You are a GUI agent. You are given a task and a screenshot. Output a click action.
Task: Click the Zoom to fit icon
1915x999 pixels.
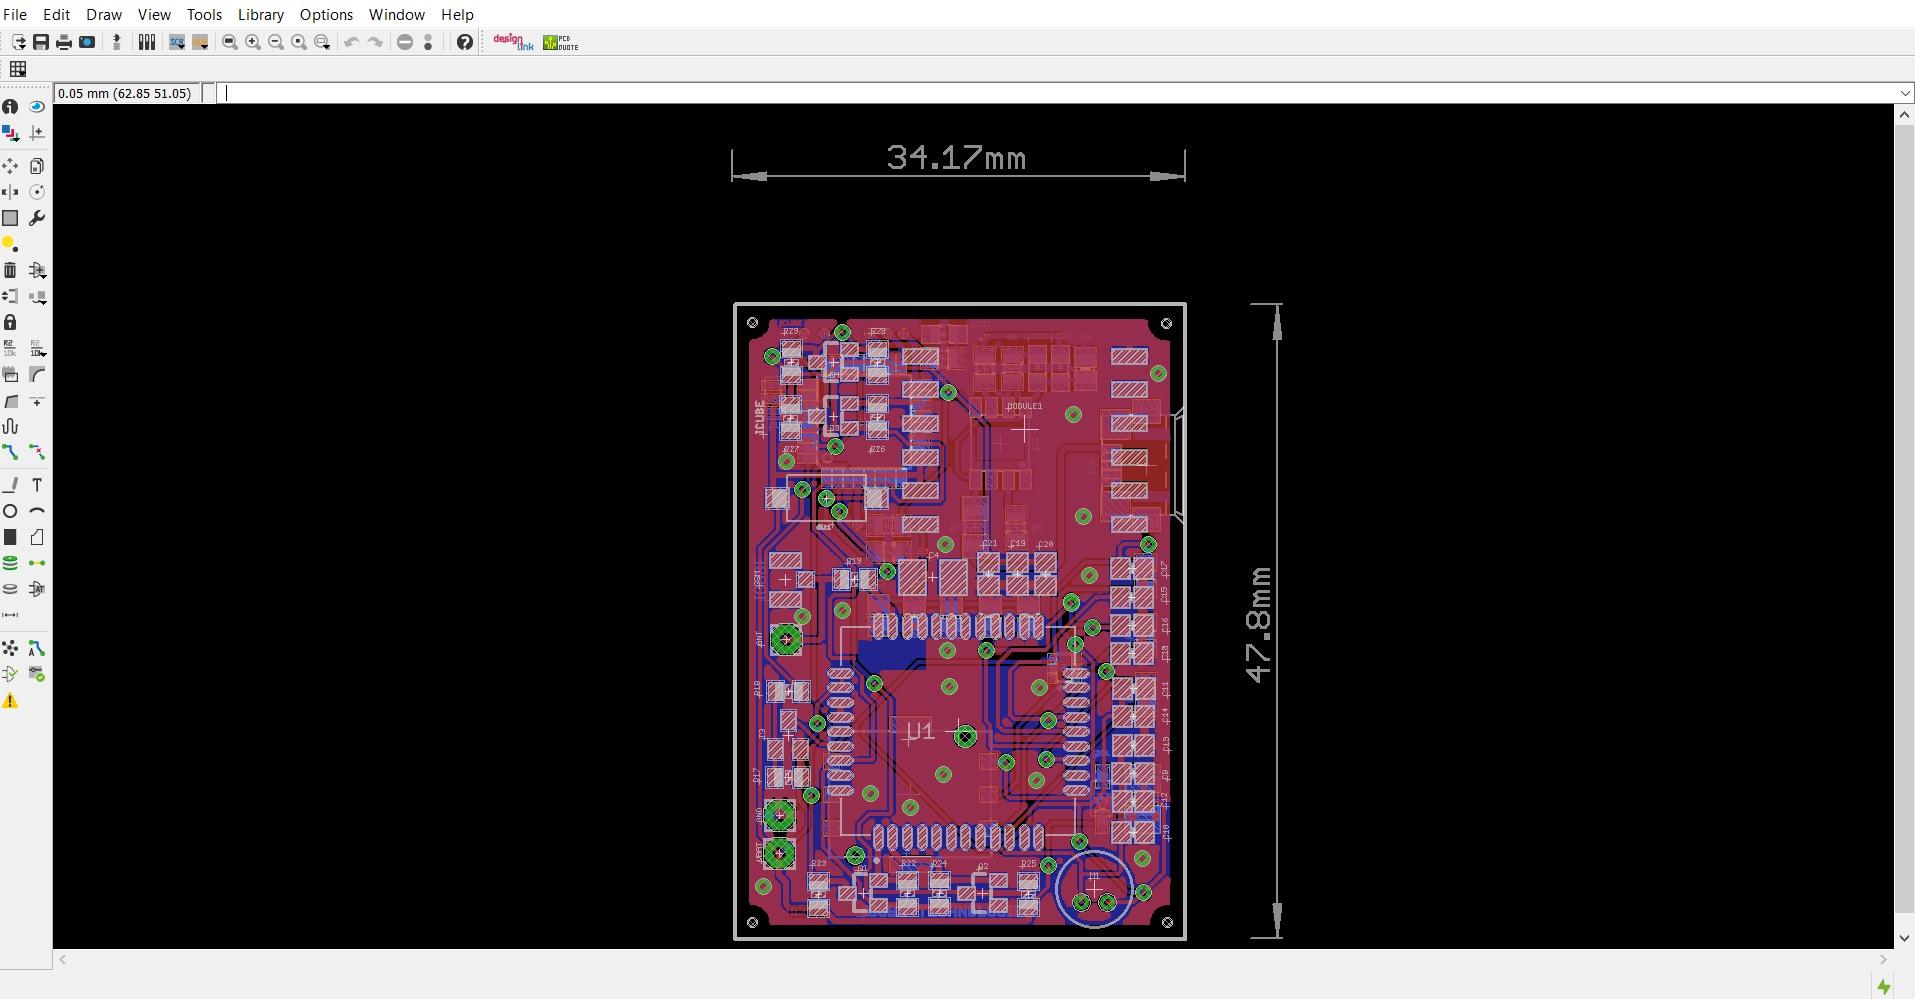pos(229,42)
